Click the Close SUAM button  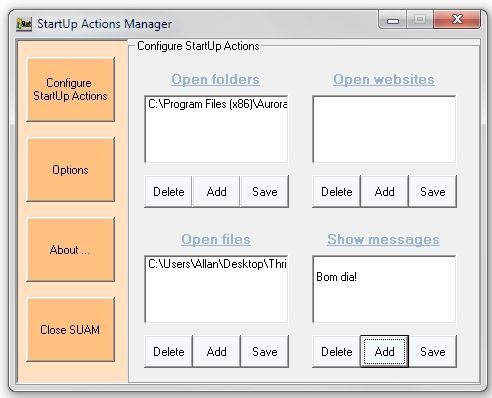tap(70, 330)
